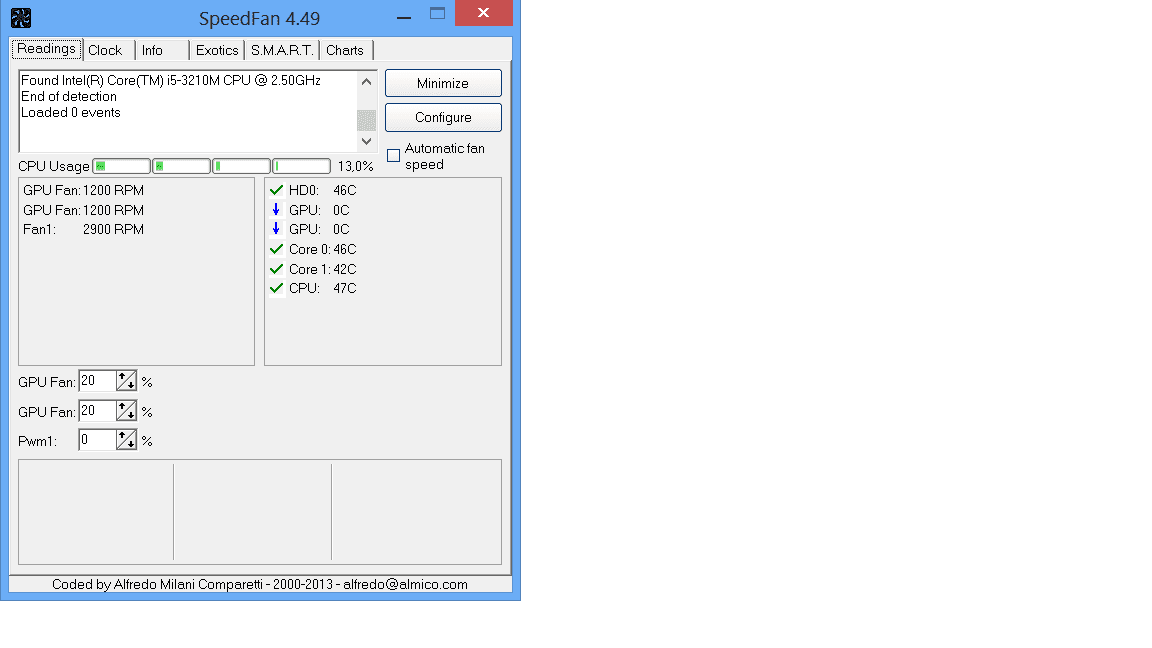Open the Clock tab
The height and width of the screenshot is (648, 1152).
click(105, 50)
